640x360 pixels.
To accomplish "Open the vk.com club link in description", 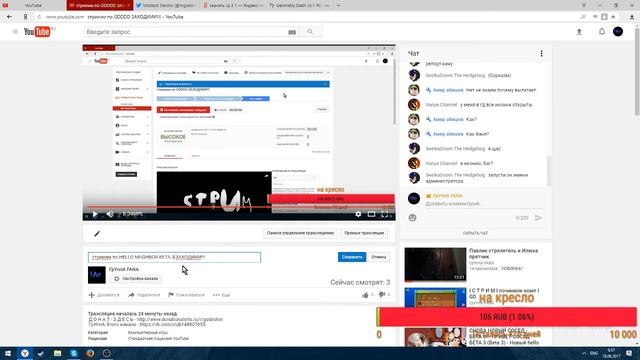I will click(x=172, y=324).
